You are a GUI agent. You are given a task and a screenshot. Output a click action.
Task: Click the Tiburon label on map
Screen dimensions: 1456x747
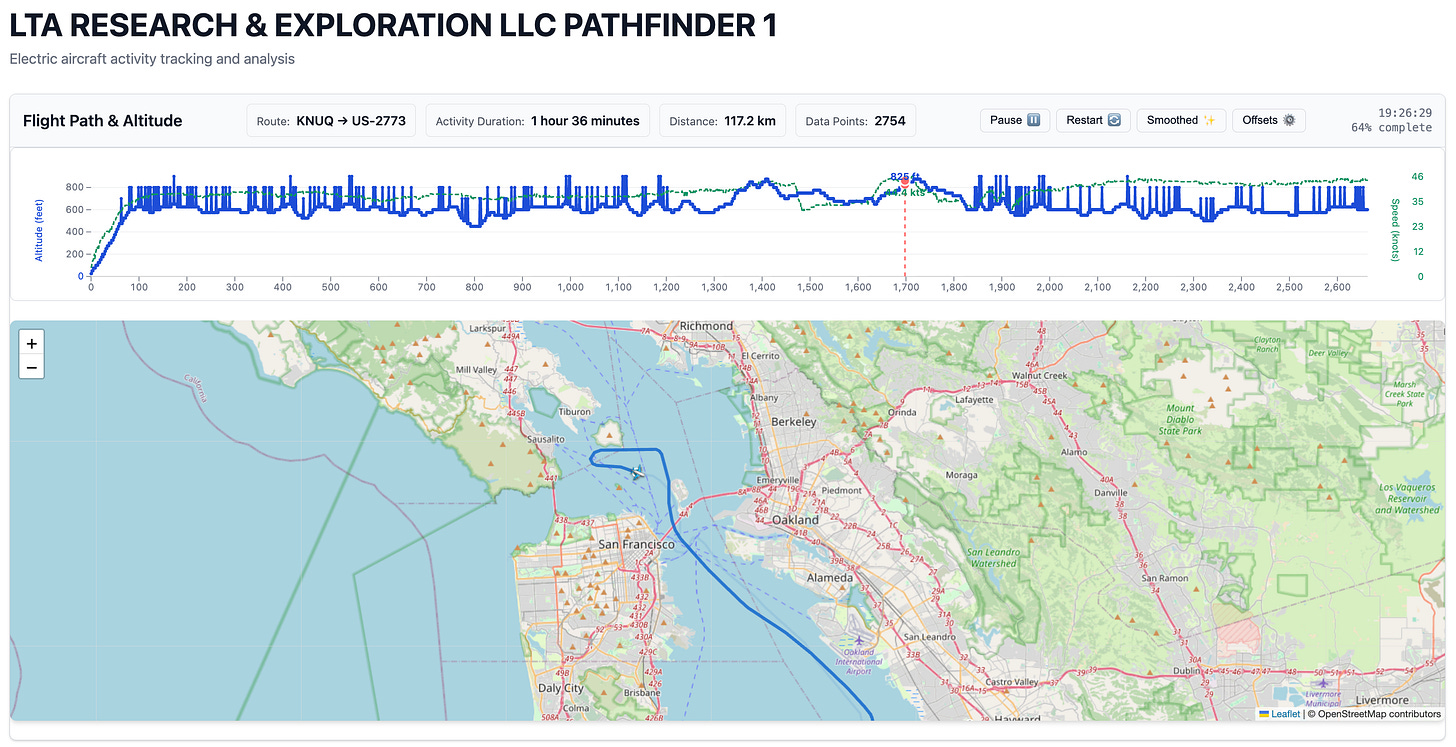pos(574,411)
